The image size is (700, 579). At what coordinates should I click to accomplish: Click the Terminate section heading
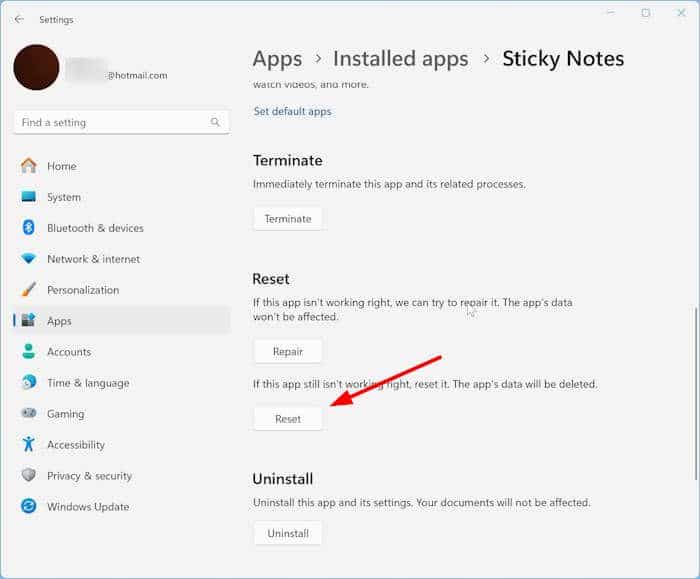pyautogui.click(x=288, y=160)
